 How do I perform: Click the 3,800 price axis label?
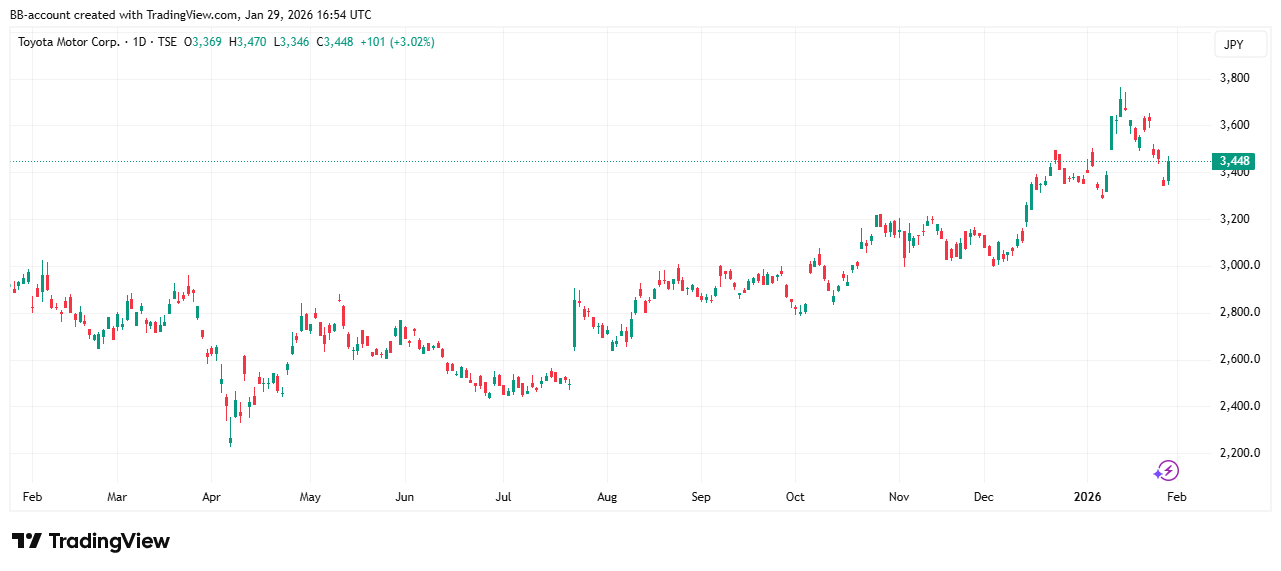coord(1236,78)
